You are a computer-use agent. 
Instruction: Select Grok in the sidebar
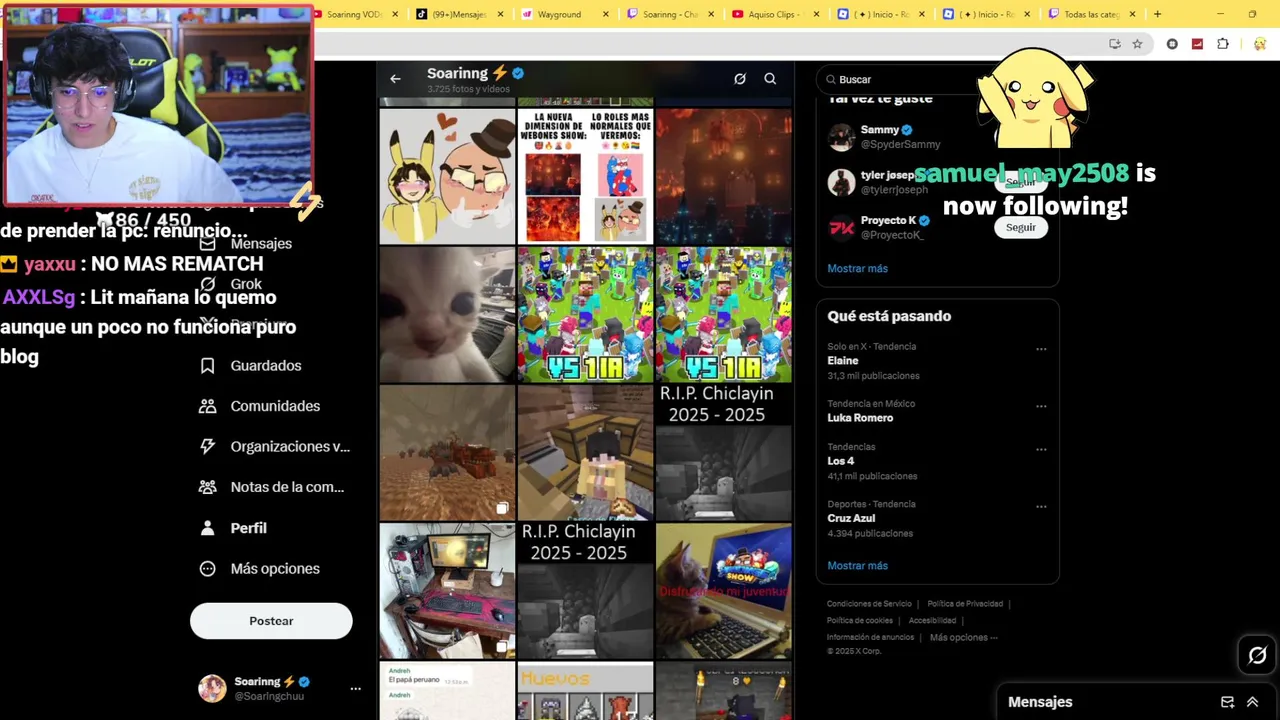coord(246,284)
